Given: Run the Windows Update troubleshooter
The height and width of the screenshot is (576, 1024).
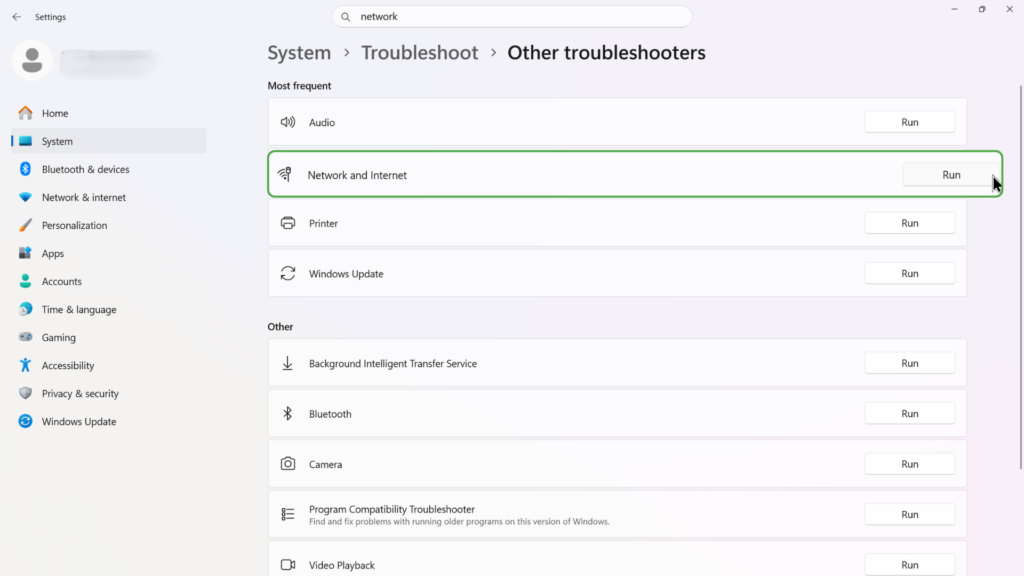Looking at the screenshot, I should click(x=910, y=273).
